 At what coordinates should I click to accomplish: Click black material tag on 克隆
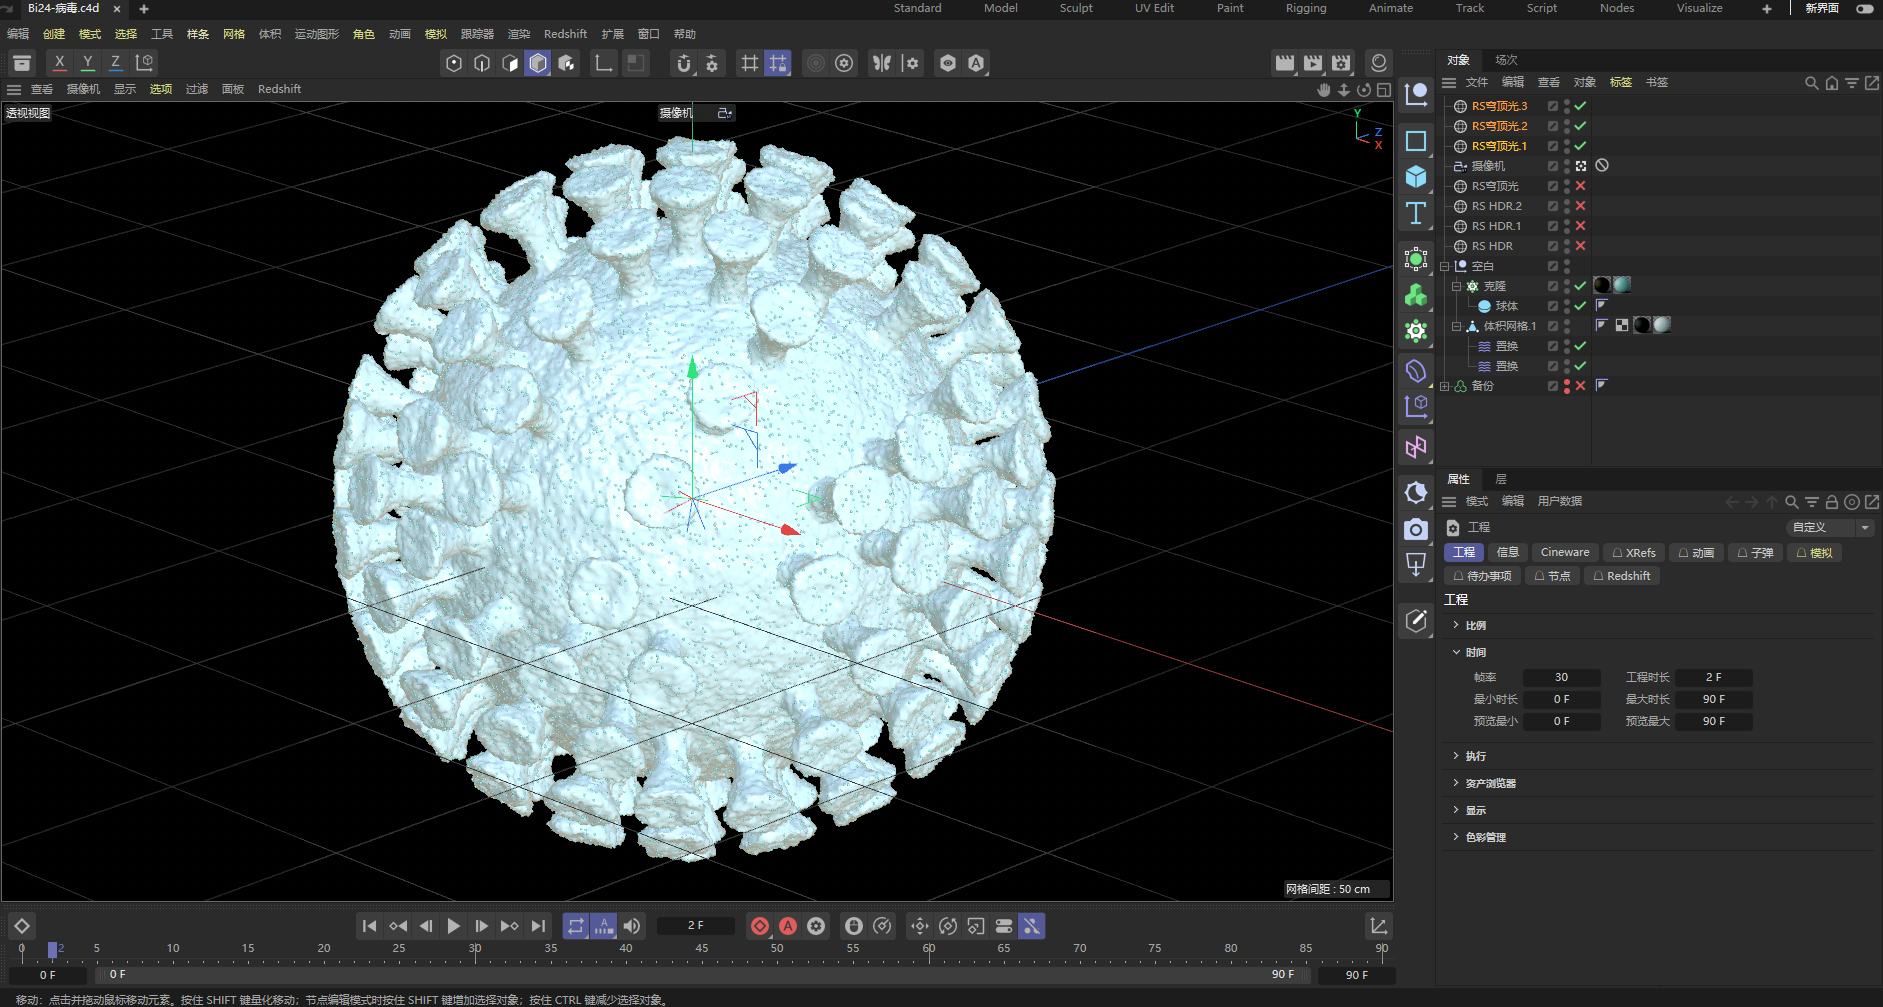1601,285
